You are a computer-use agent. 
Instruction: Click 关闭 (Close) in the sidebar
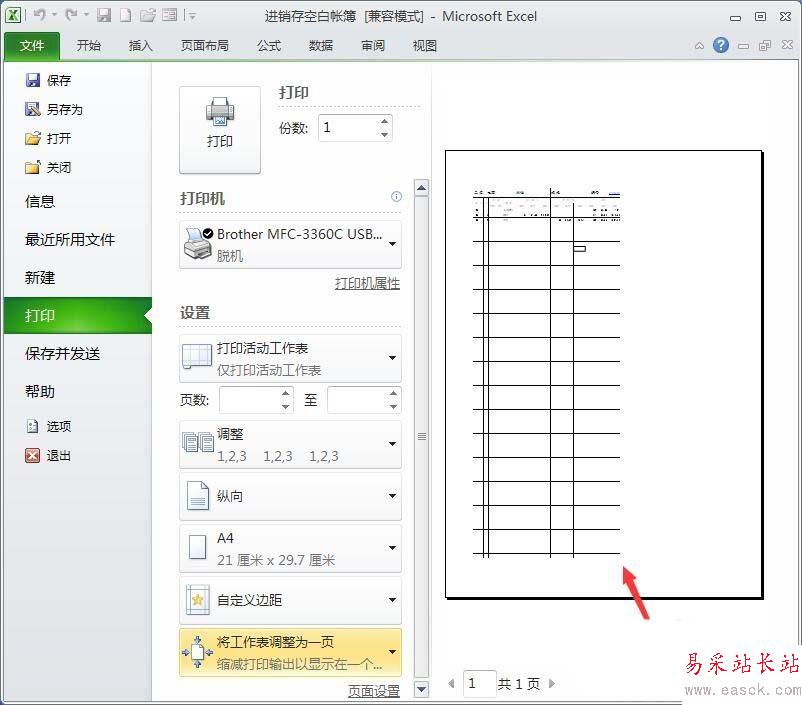[49, 167]
